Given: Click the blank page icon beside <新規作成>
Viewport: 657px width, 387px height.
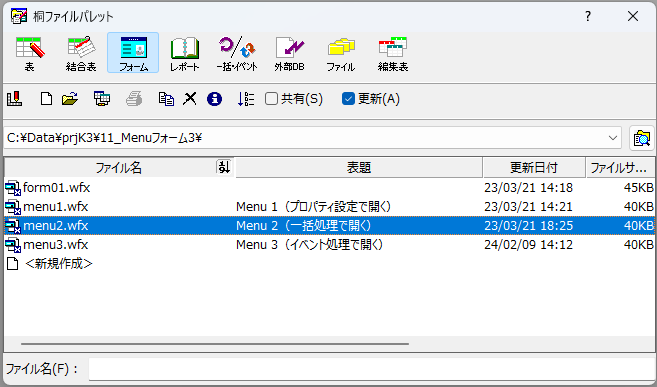Looking at the screenshot, I should 13,263.
